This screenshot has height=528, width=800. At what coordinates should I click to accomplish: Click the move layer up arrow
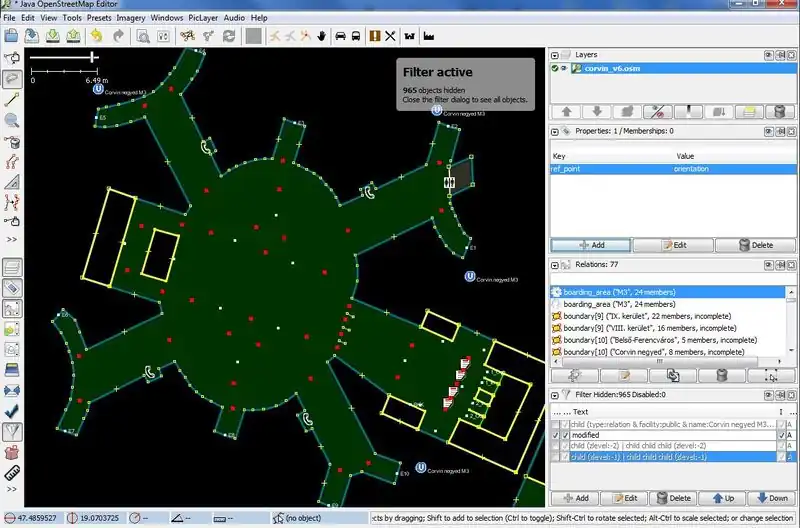pyautogui.click(x=565, y=111)
